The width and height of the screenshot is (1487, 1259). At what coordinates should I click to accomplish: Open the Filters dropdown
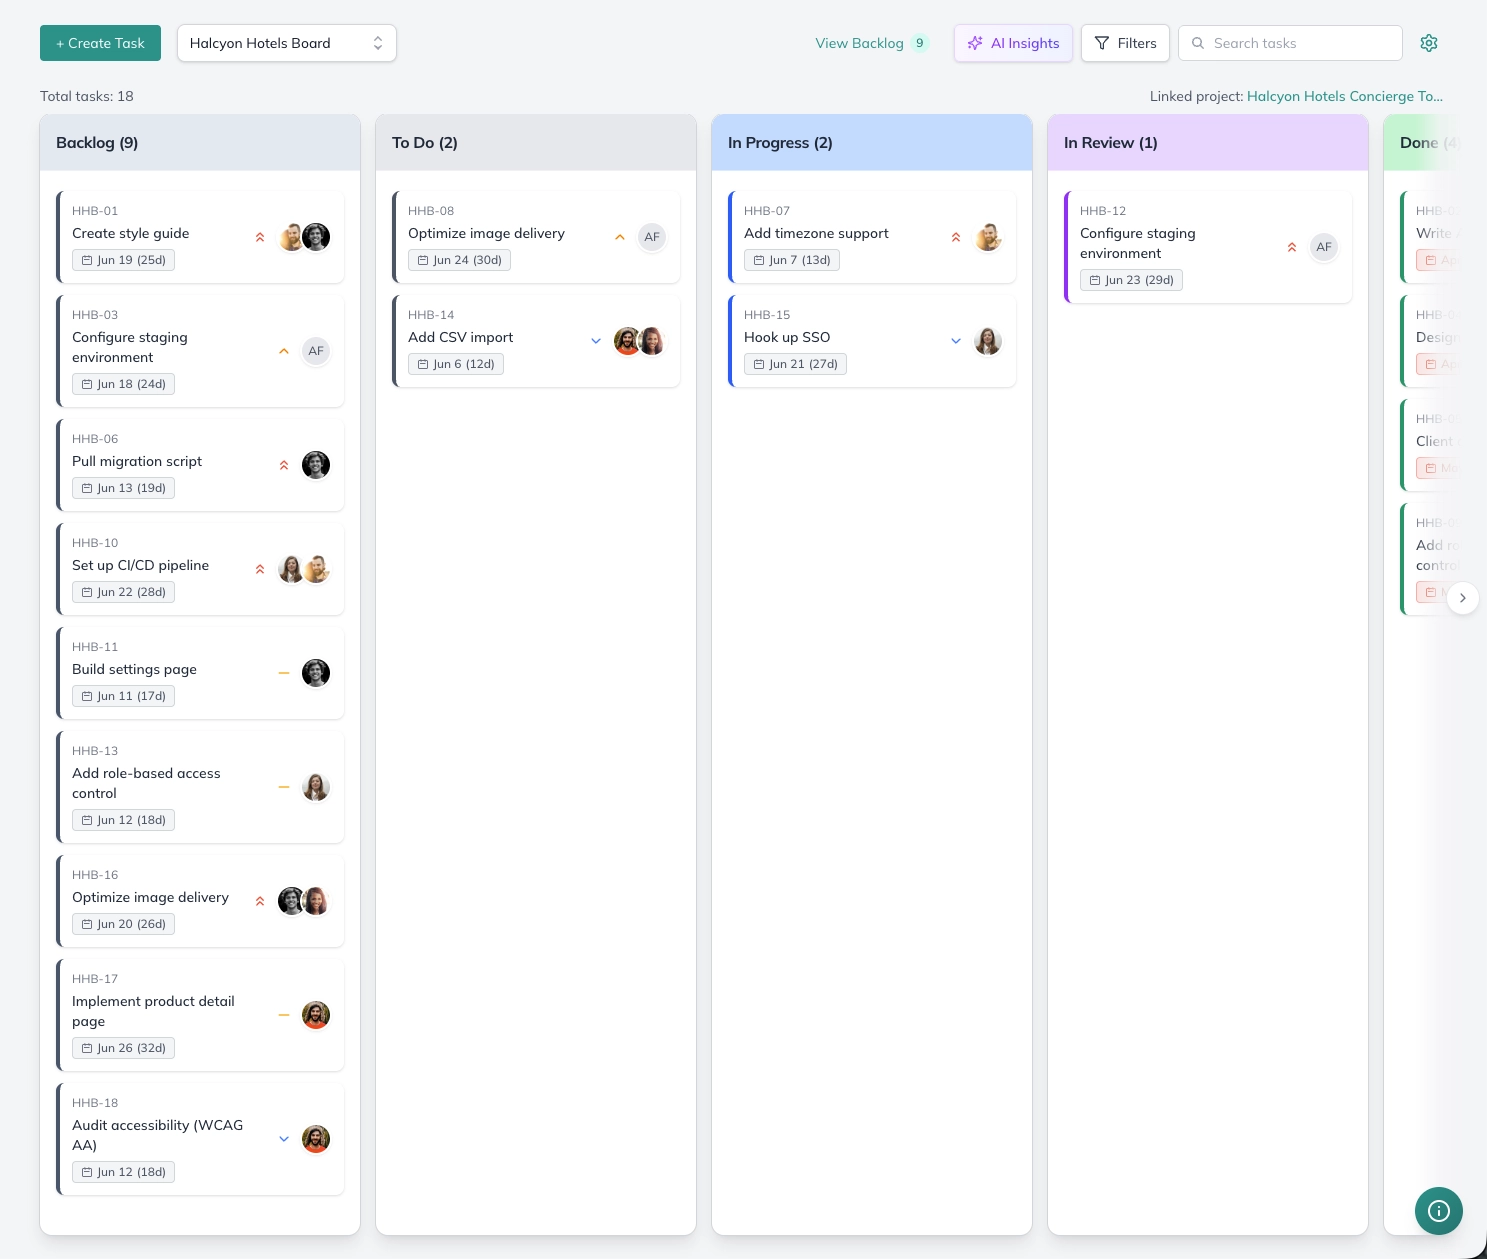[1125, 43]
